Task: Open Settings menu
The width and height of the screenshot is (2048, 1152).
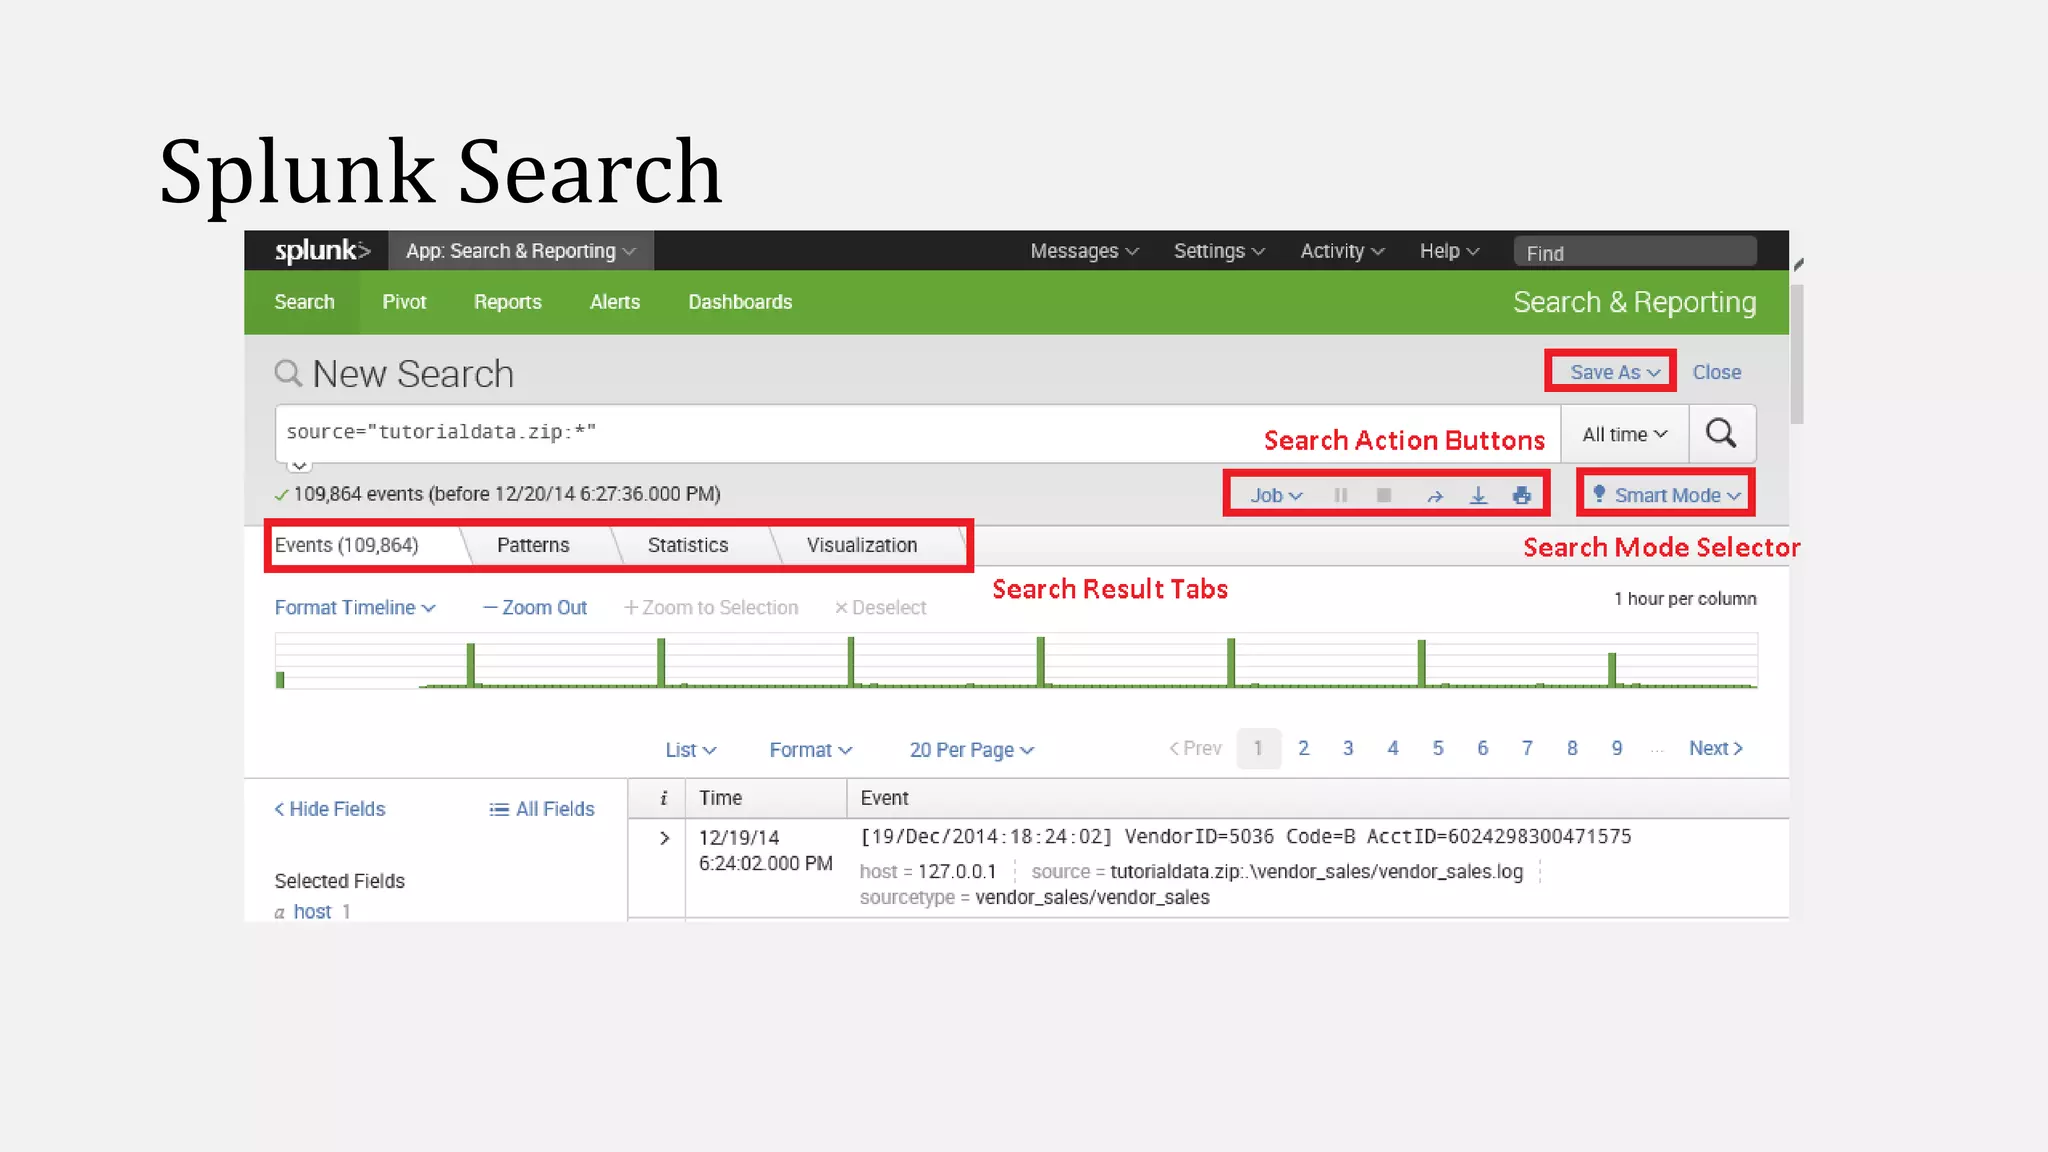Action: (1219, 251)
